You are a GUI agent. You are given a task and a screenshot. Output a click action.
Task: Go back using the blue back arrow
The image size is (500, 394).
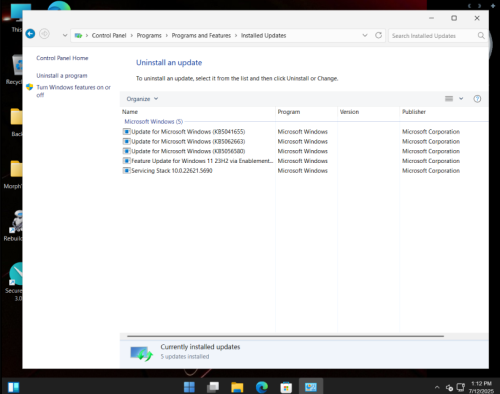[30, 34]
